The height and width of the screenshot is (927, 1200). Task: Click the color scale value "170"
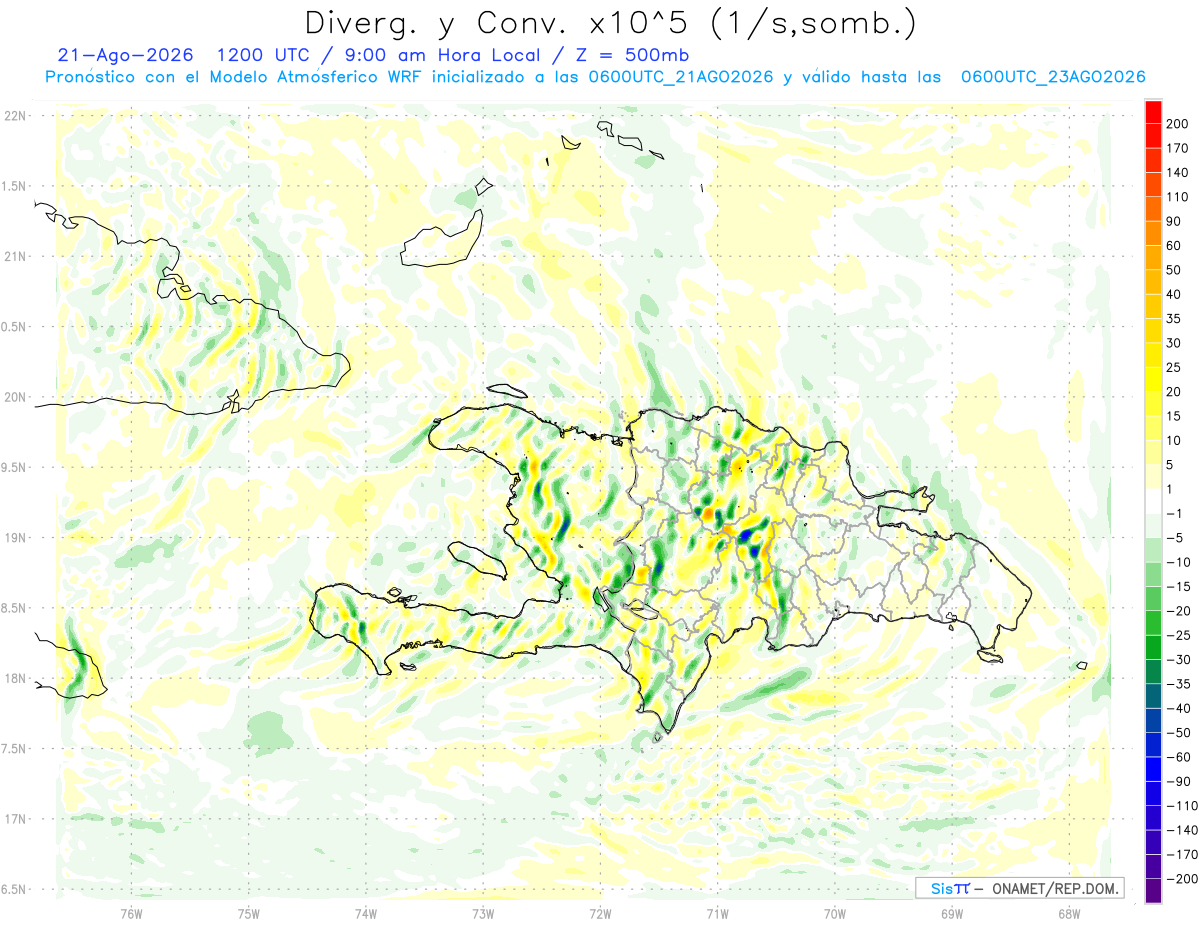(x=1178, y=148)
